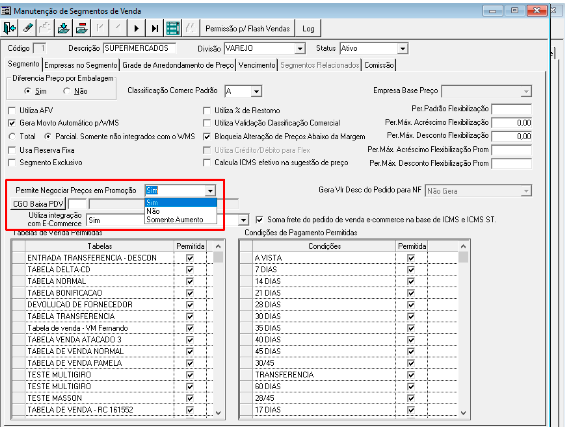Open Gera Vlr Desc do Pedido dropdown
Image resolution: width=565 pixels, height=431 pixels.
(x=526, y=191)
